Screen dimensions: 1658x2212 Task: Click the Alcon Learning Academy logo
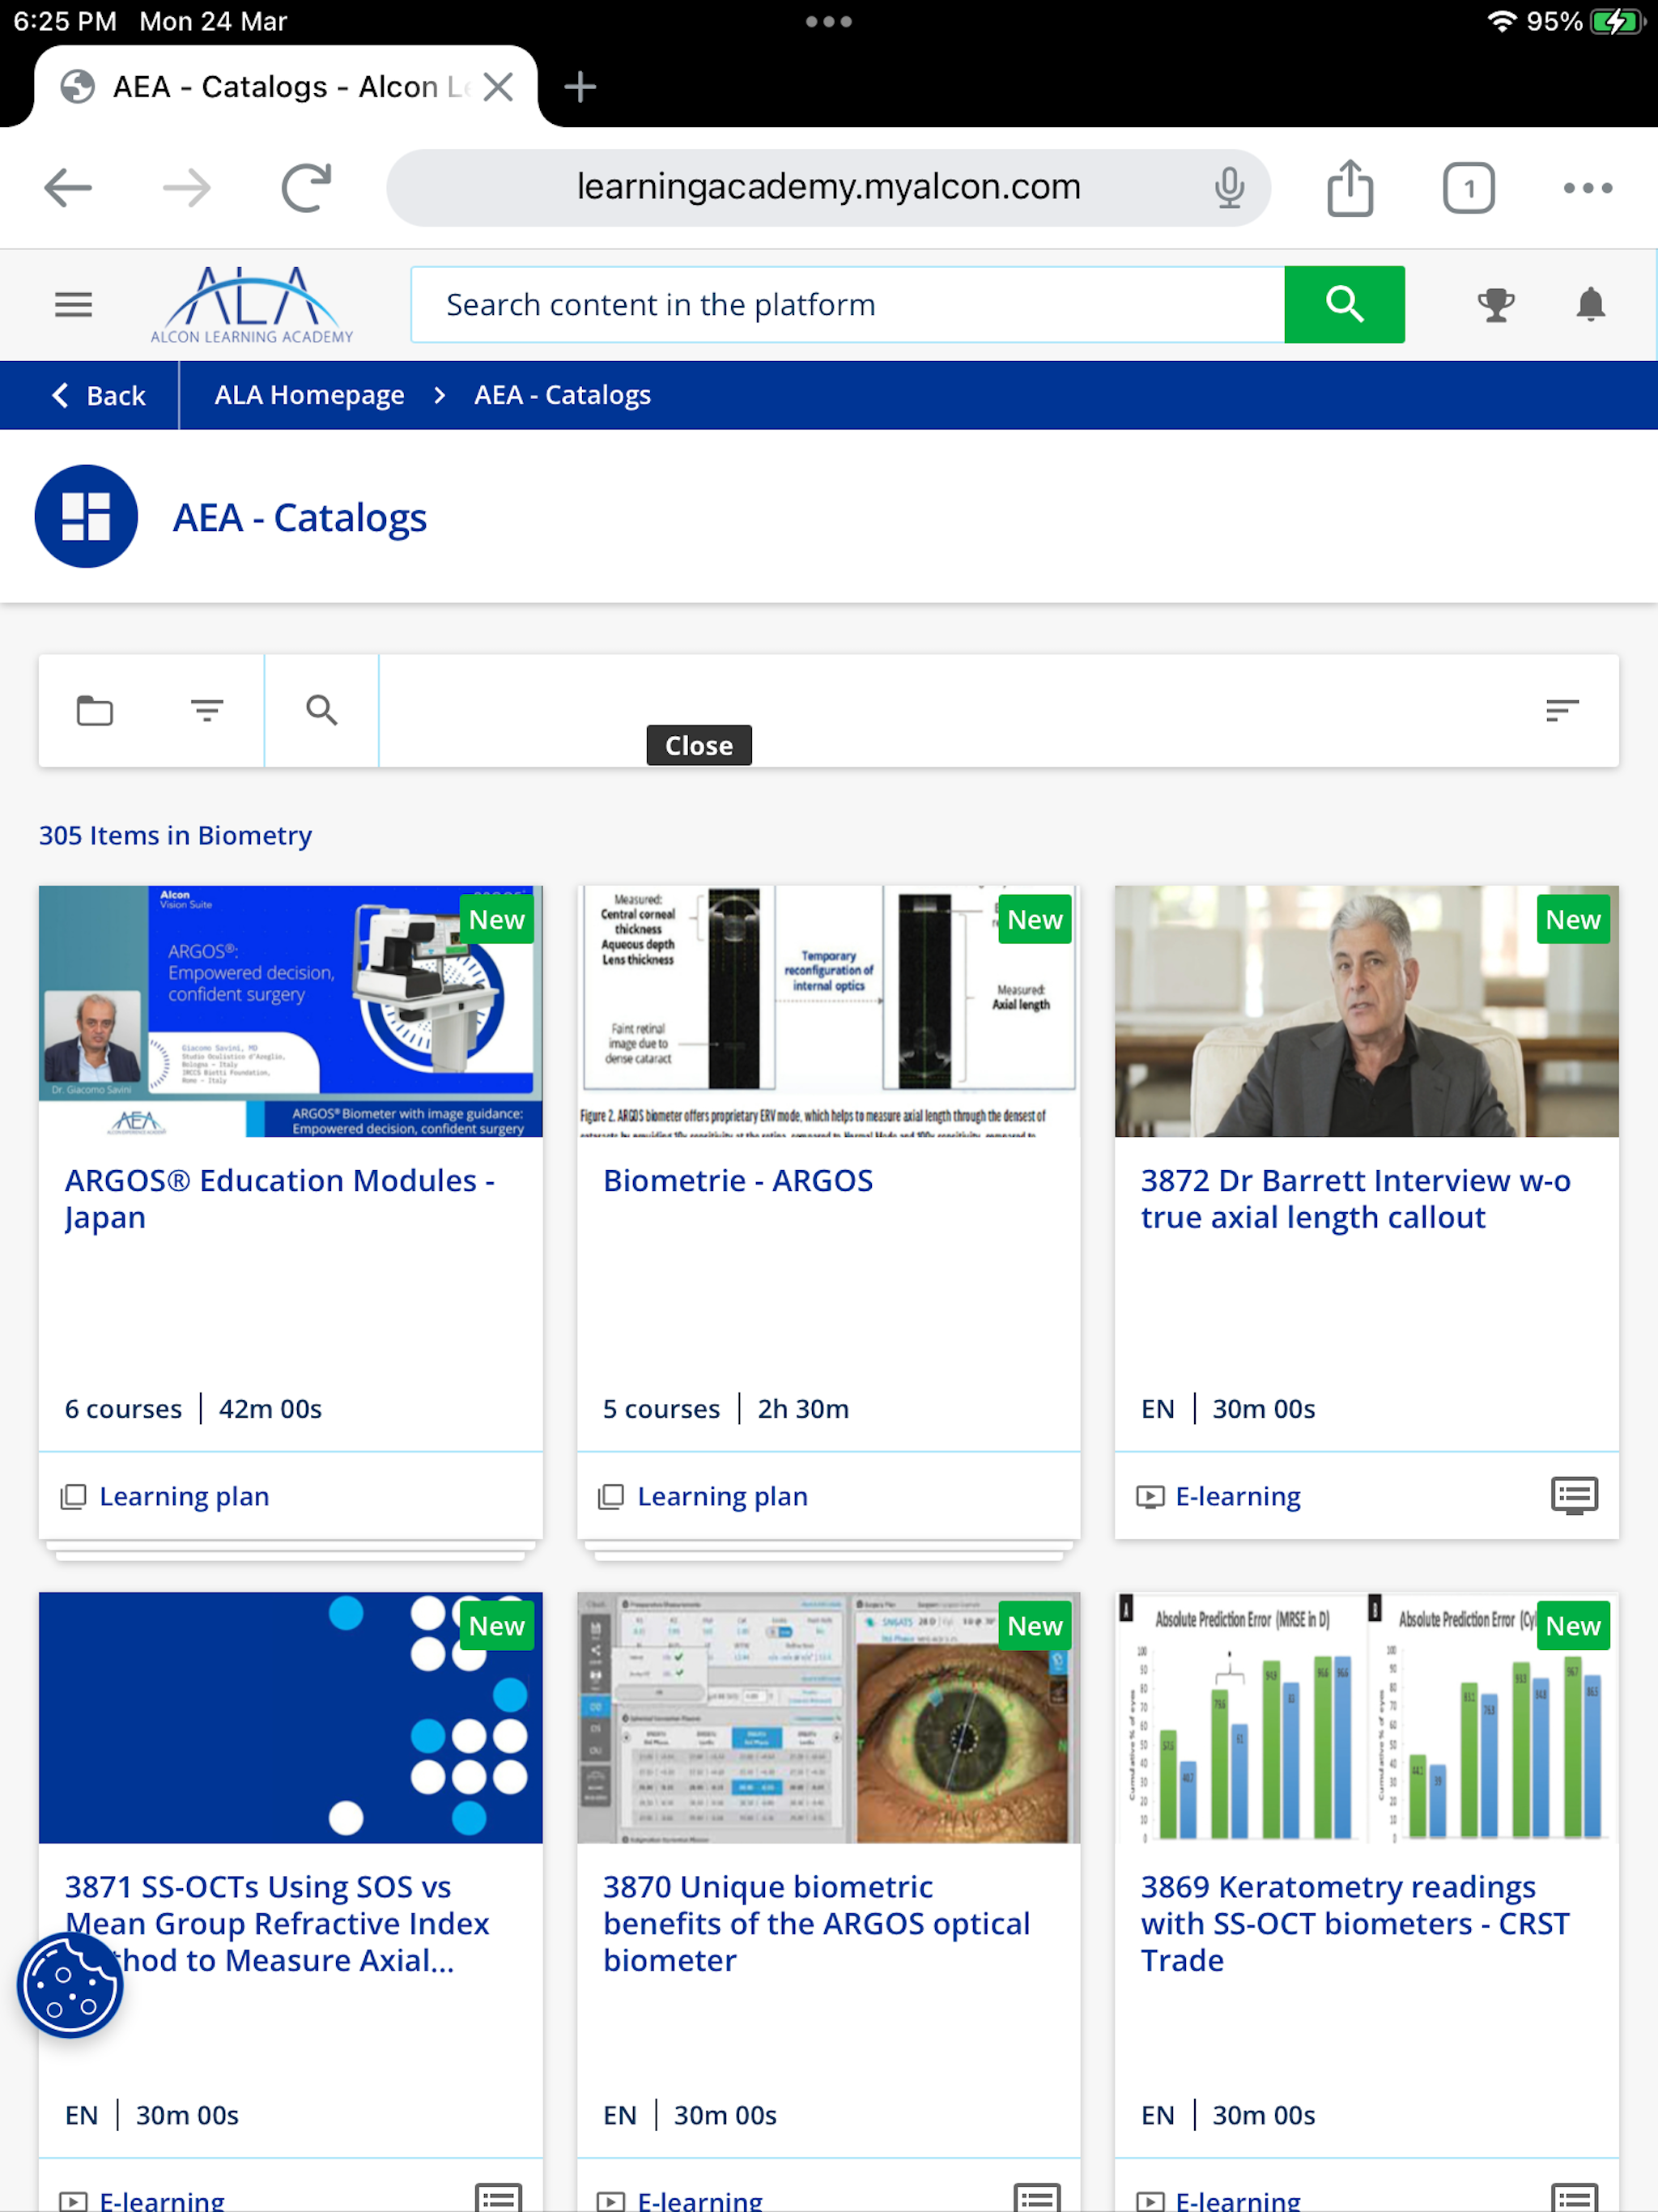click(x=252, y=304)
